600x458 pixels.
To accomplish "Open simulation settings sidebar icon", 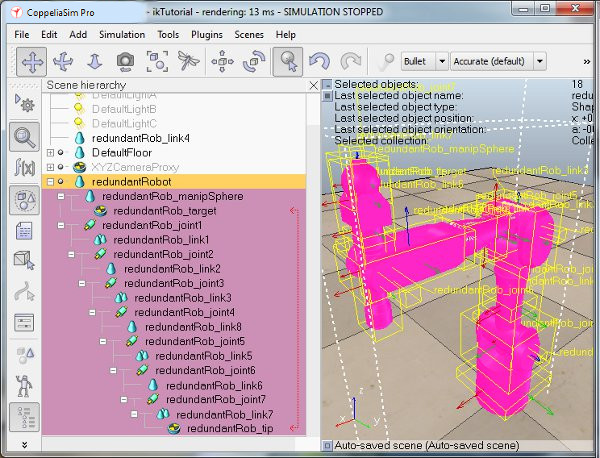I will (x=24, y=103).
